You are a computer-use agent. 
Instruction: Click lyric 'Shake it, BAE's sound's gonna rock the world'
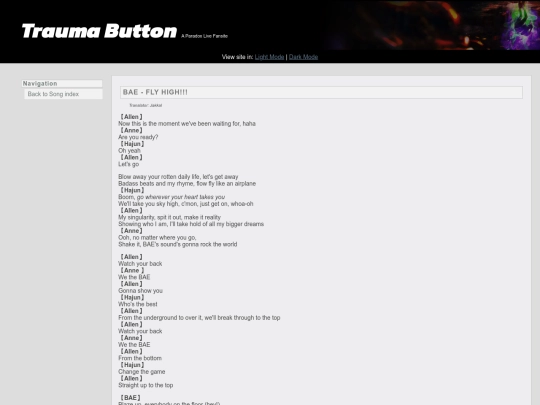coord(178,245)
